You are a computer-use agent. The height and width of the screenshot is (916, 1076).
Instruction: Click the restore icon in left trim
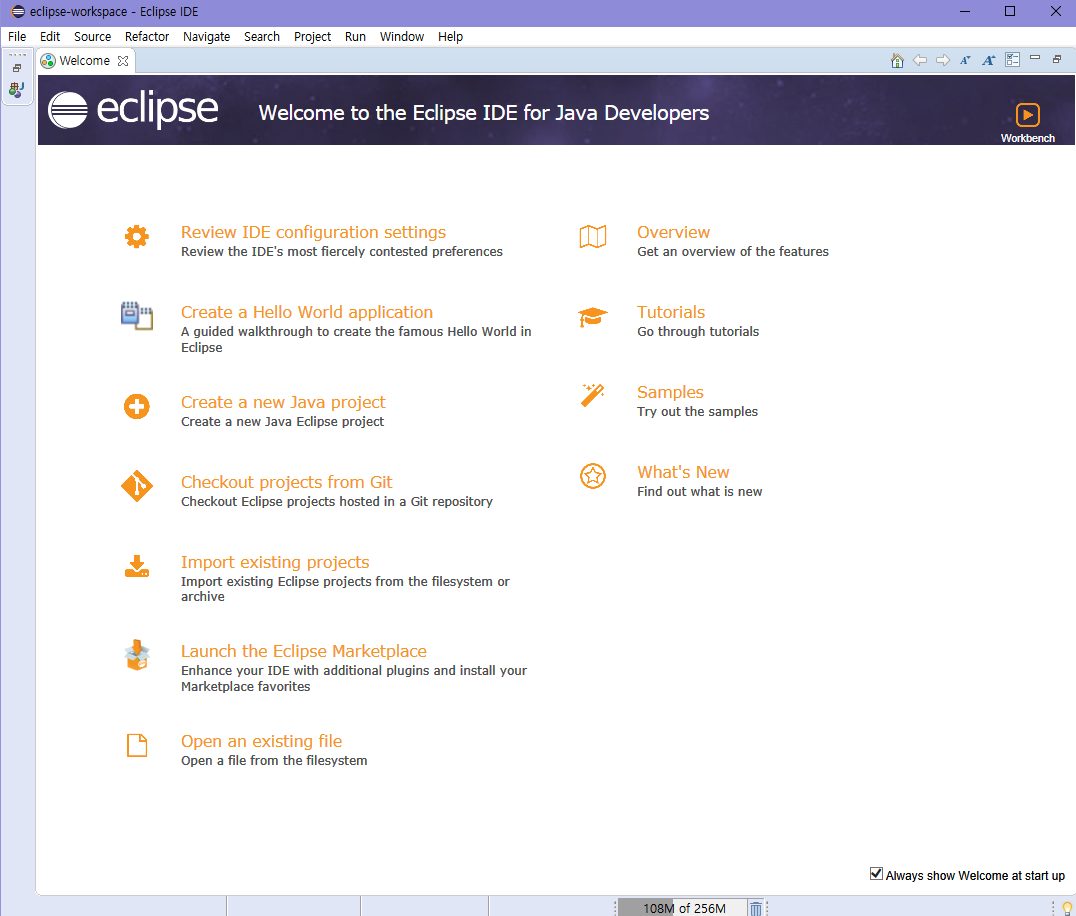[x=17, y=68]
